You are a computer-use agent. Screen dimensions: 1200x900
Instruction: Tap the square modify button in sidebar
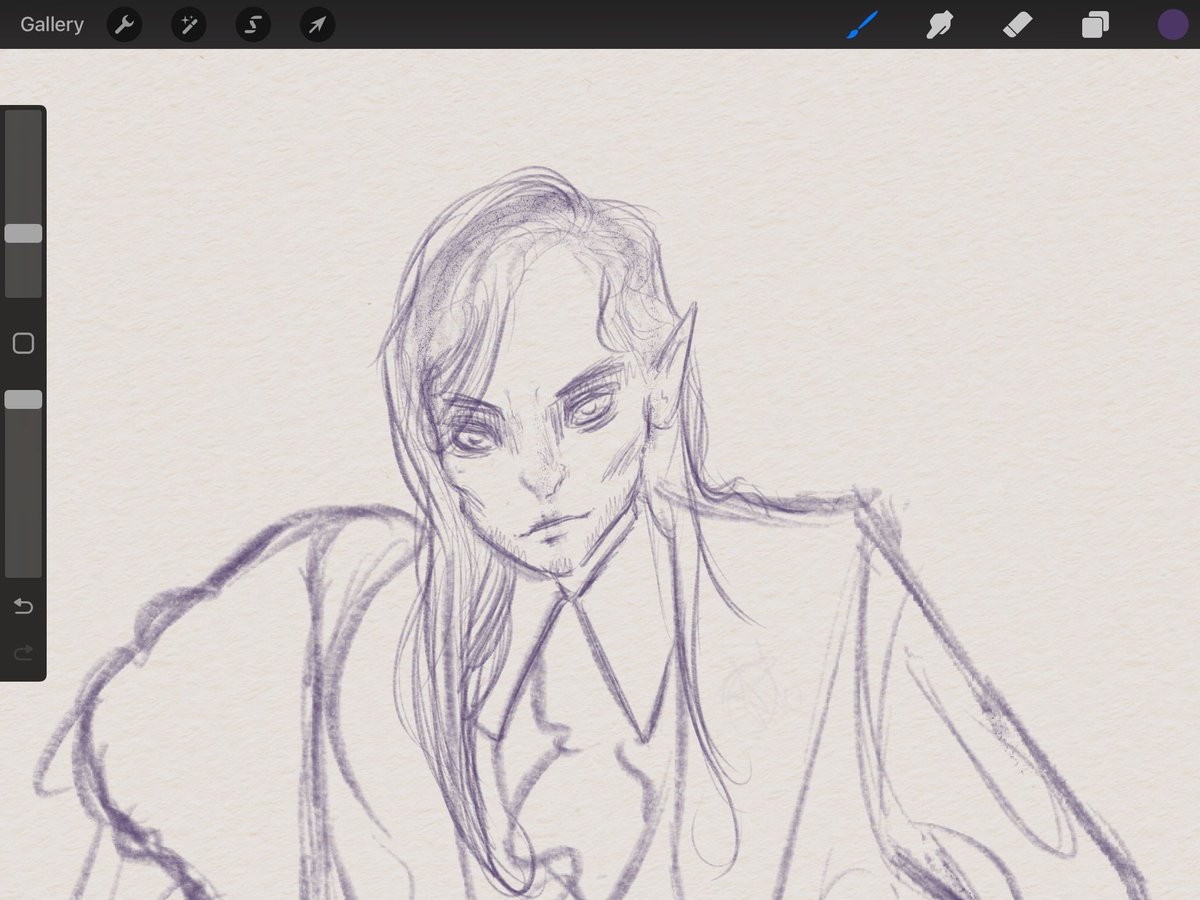click(x=23, y=344)
